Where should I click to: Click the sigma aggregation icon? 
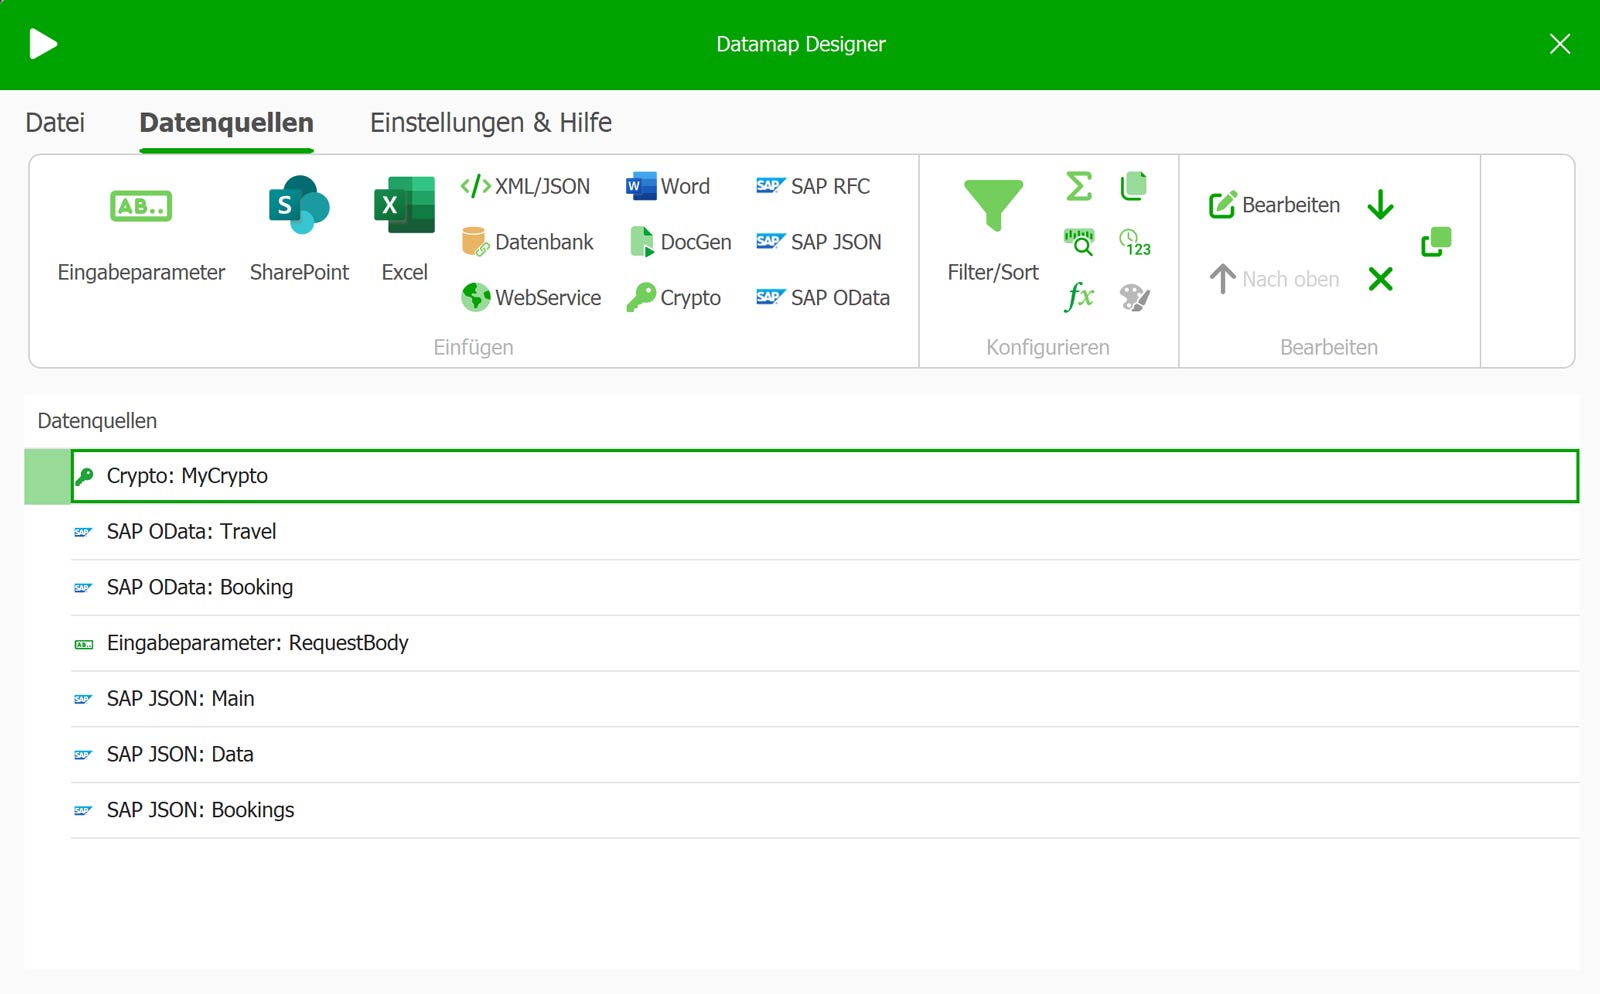1078,186
